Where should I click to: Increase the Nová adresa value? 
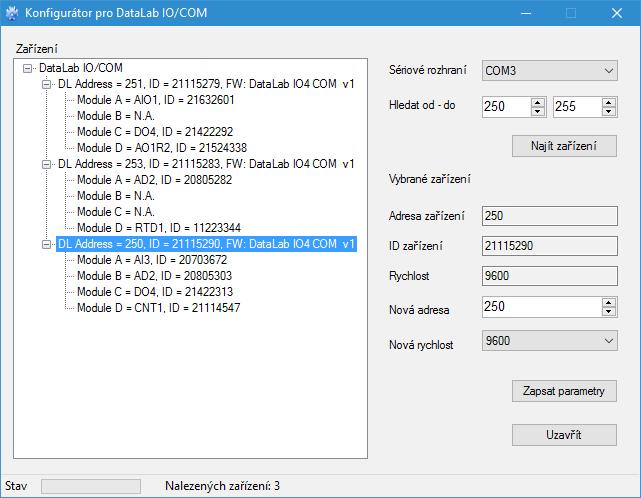(609, 303)
